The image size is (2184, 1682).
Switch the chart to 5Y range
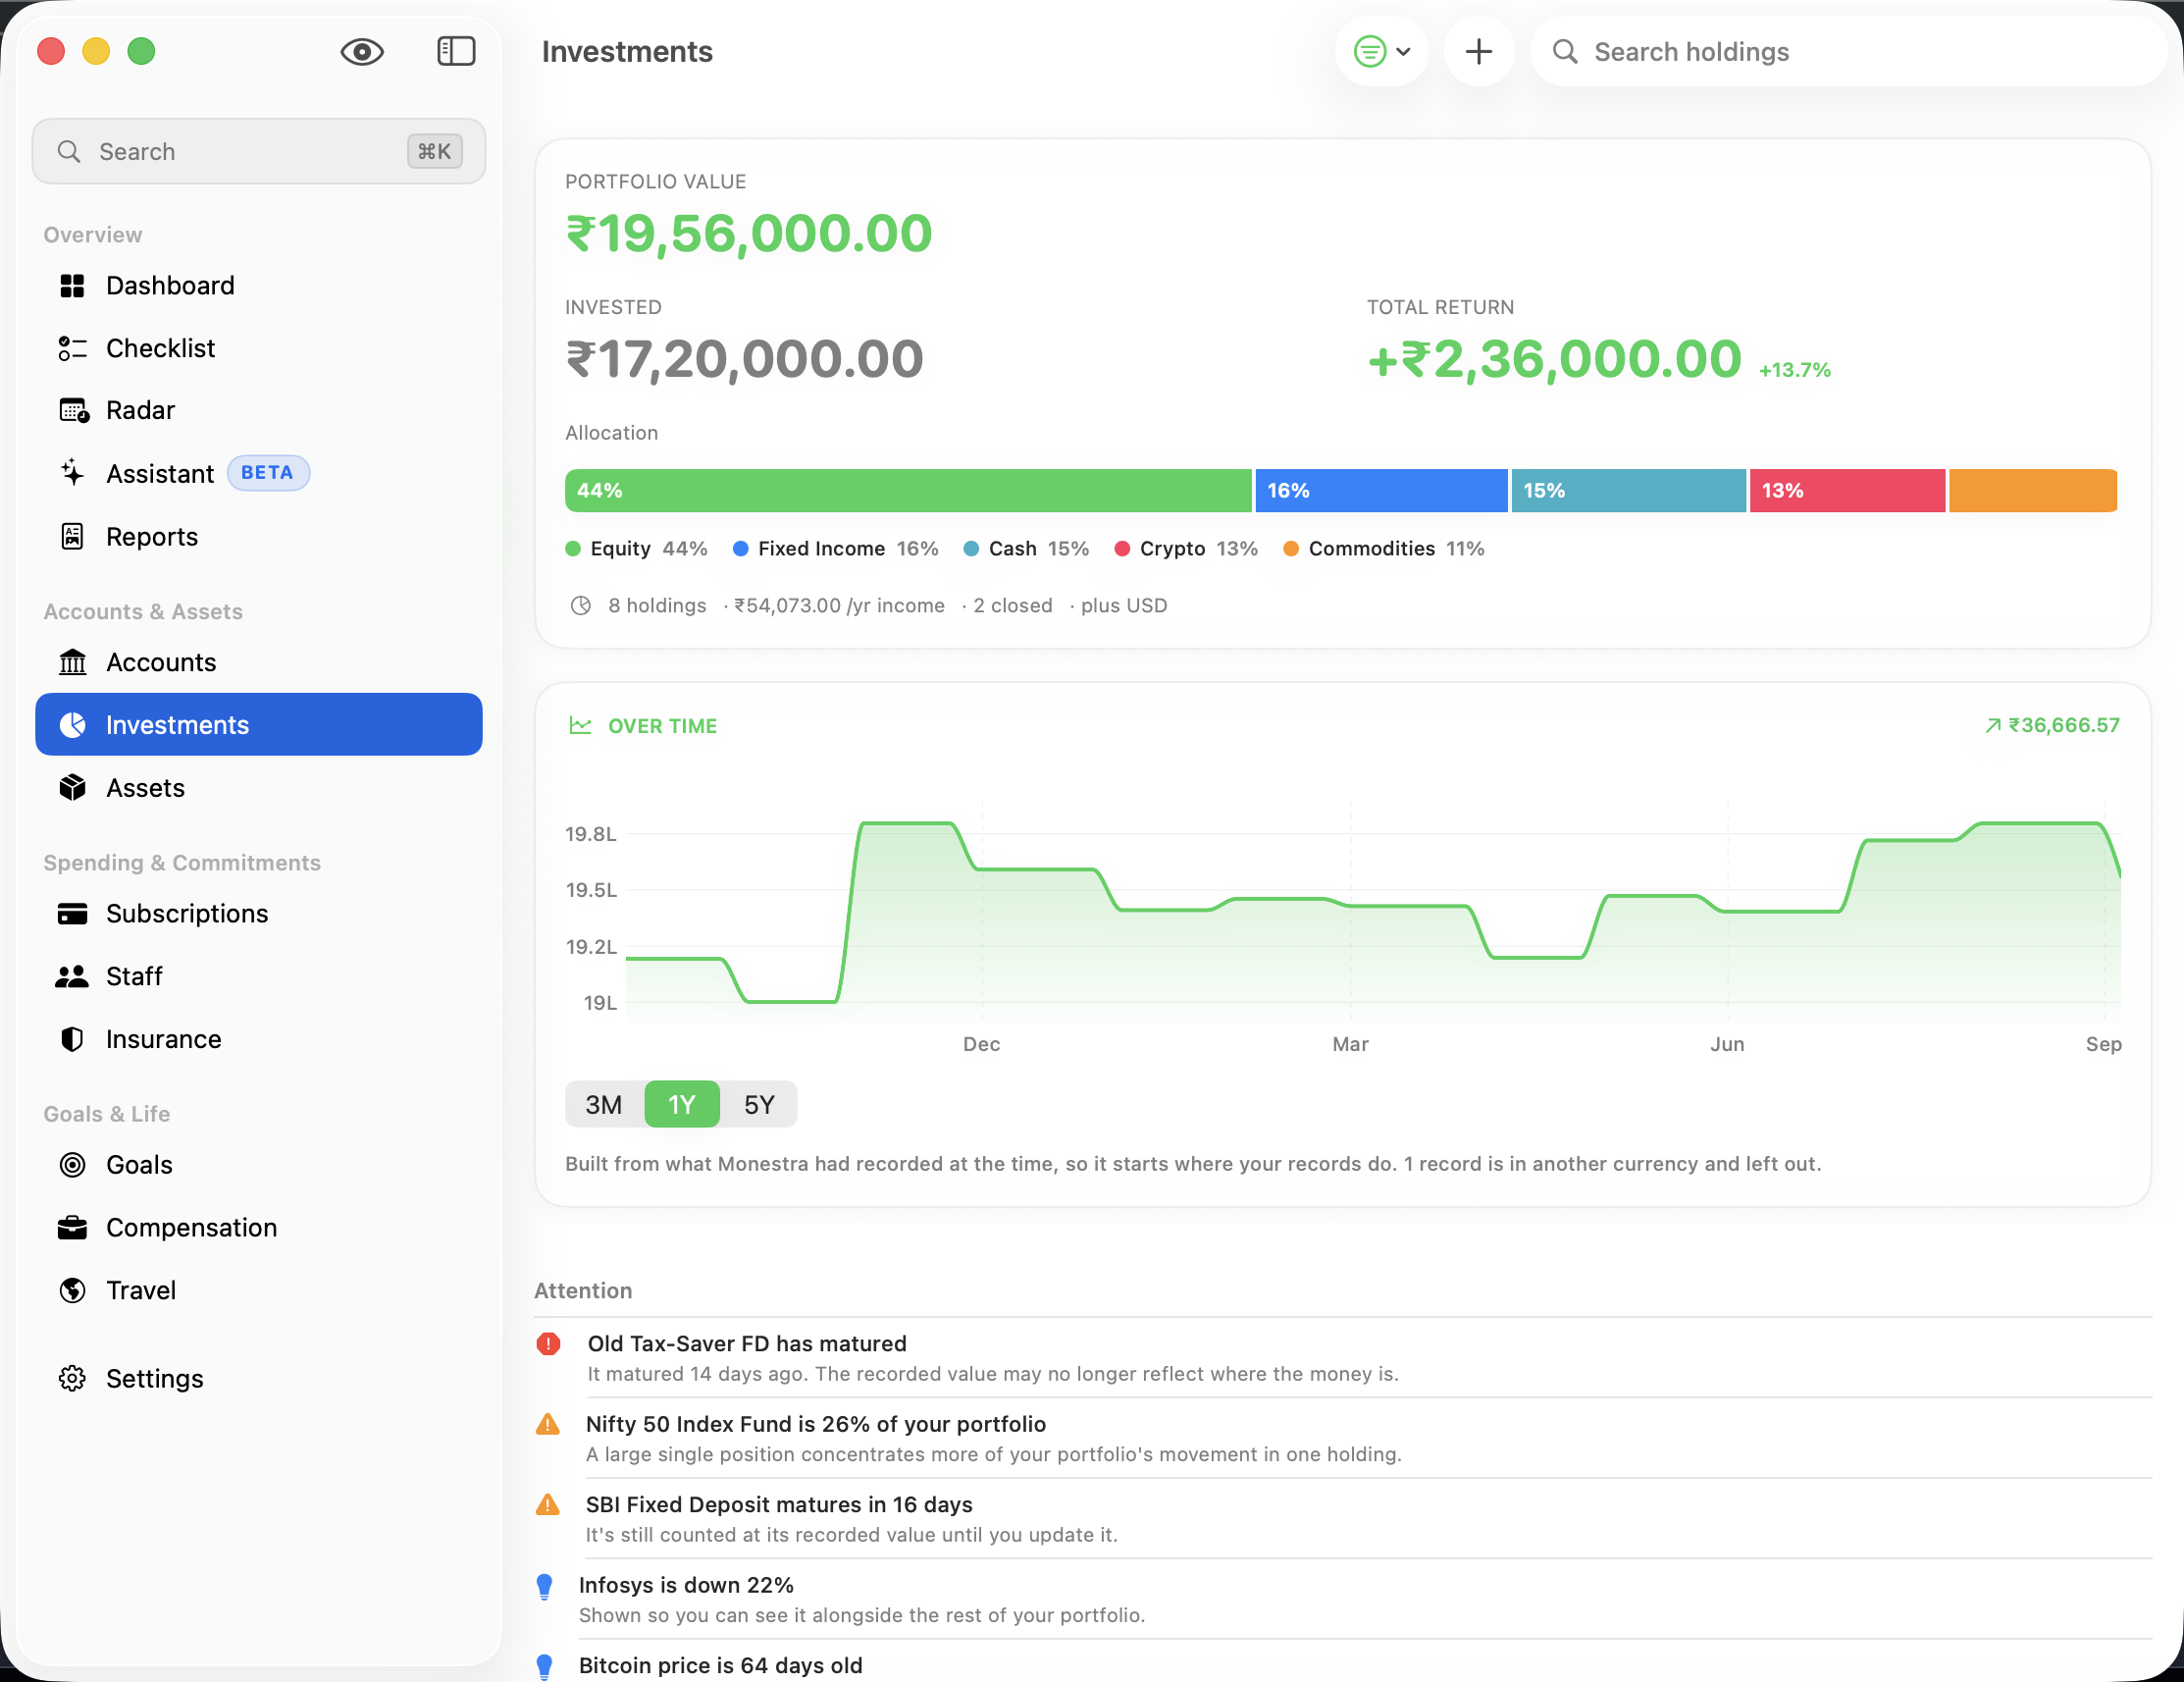point(760,1105)
